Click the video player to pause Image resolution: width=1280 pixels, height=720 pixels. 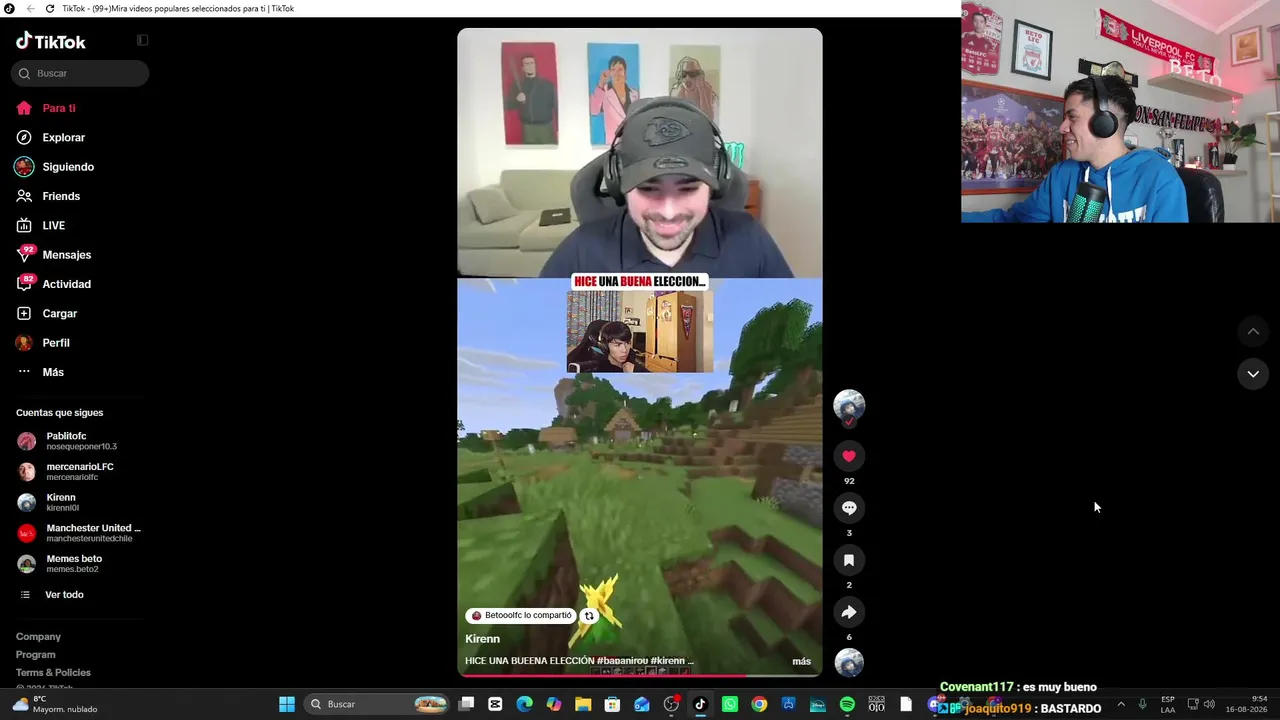tap(640, 352)
